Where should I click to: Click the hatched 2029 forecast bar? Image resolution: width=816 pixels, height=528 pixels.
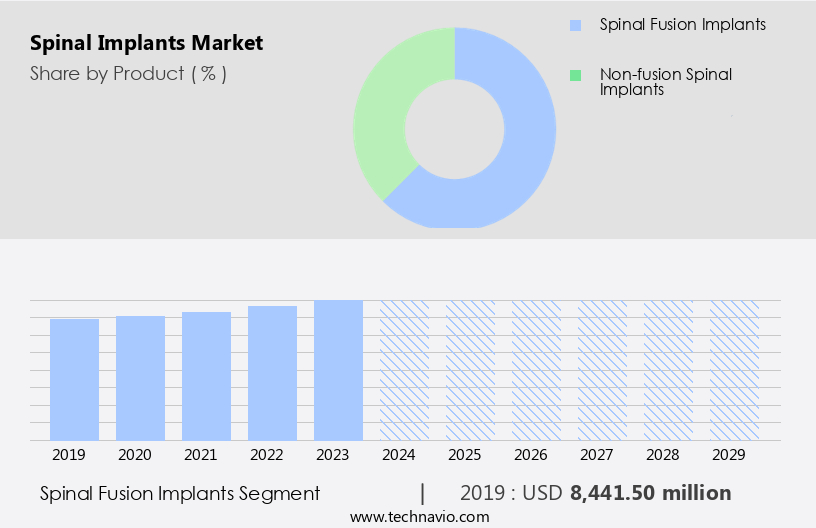point(735,370)
